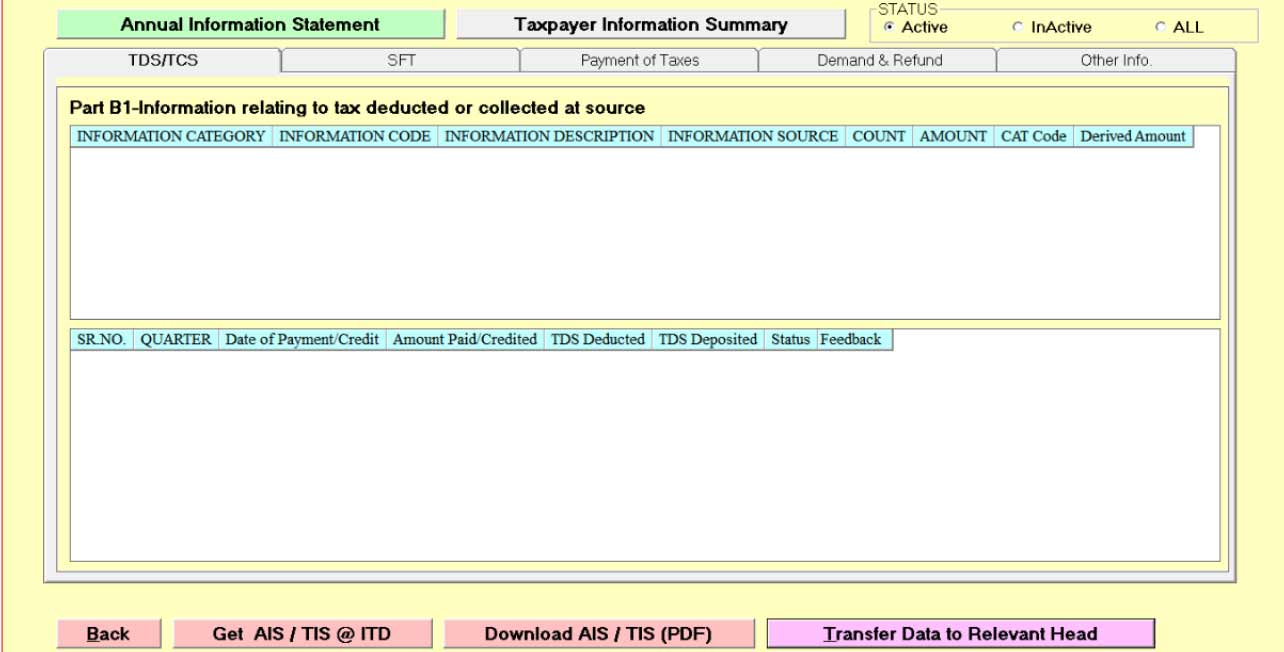Click the INFORMATION CATEGORY column header
The image size is (1284, 652).
(x=171, y=137)
